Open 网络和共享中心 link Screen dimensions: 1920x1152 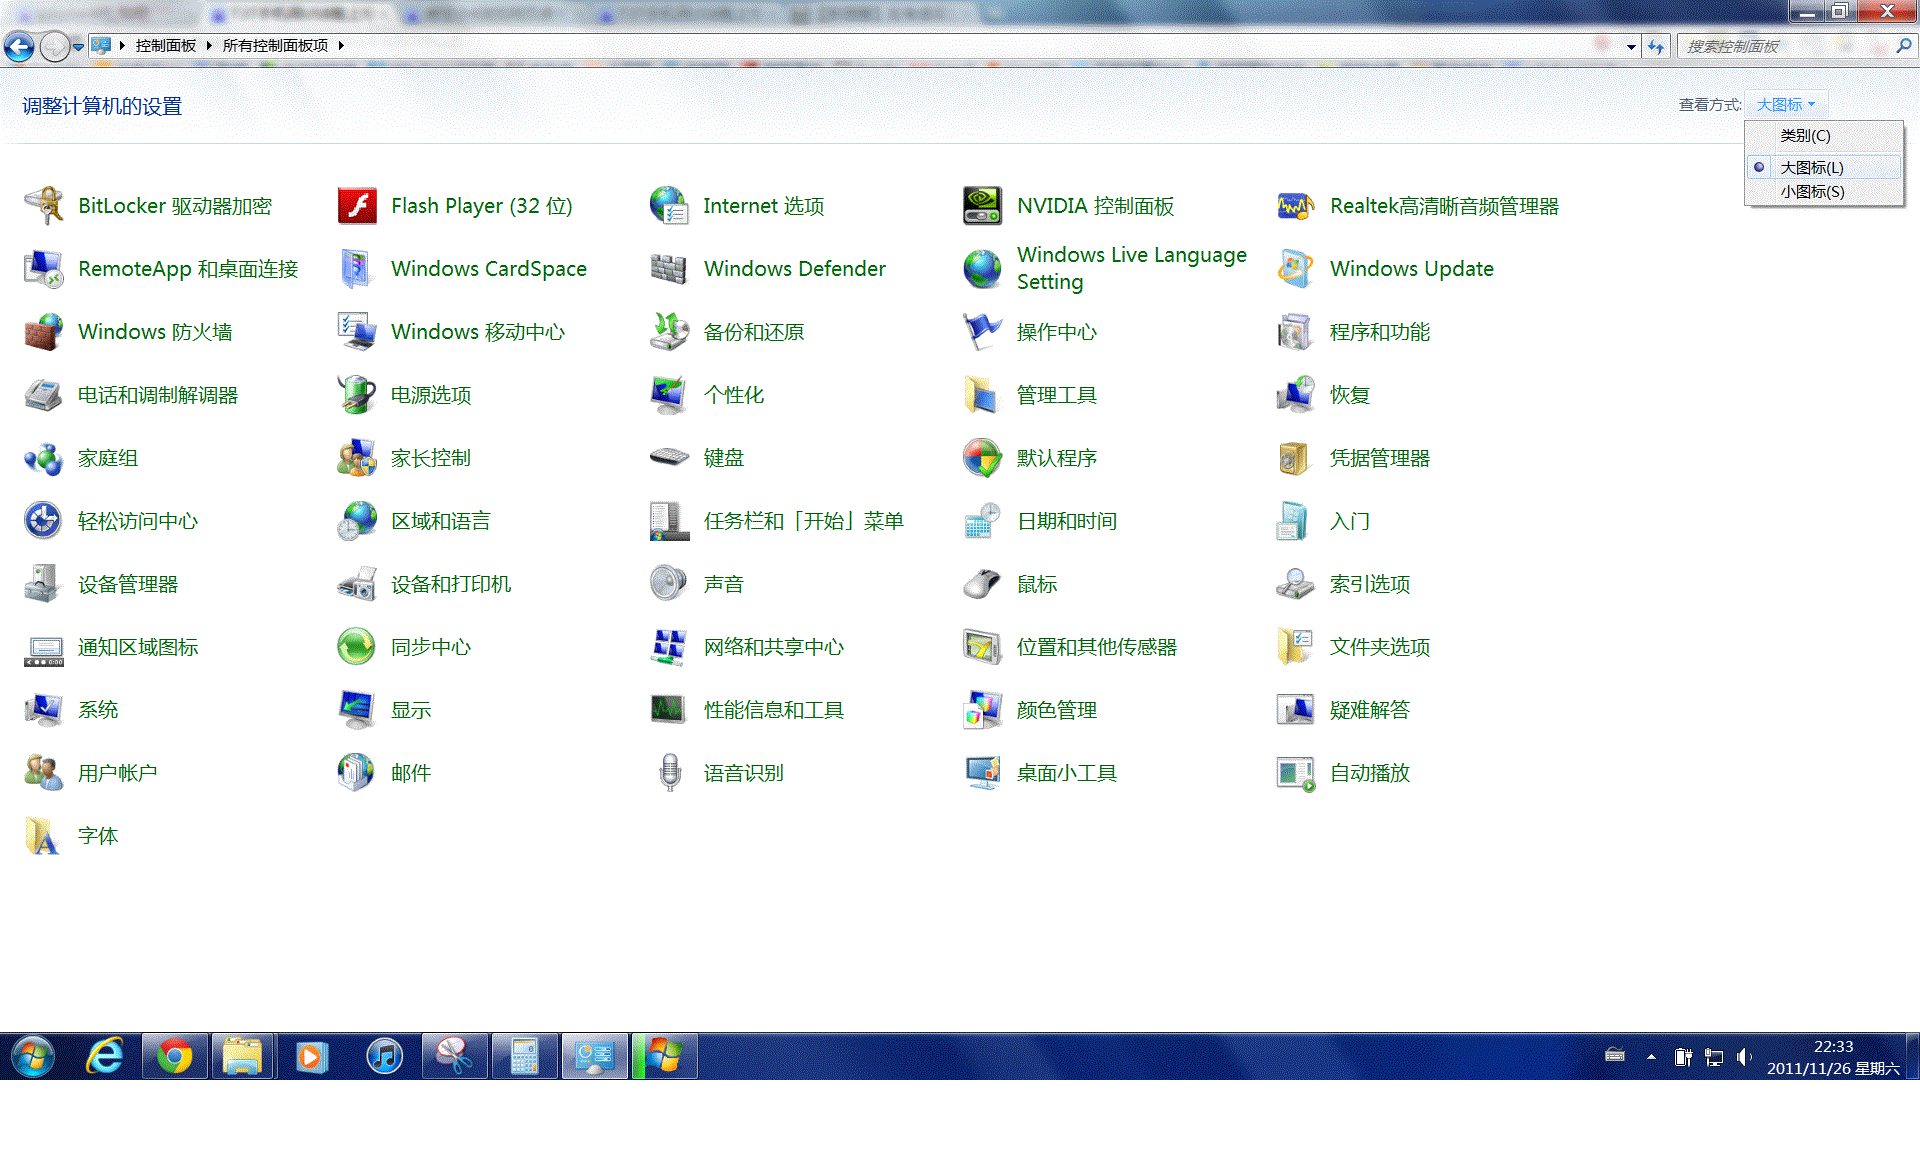773,647
